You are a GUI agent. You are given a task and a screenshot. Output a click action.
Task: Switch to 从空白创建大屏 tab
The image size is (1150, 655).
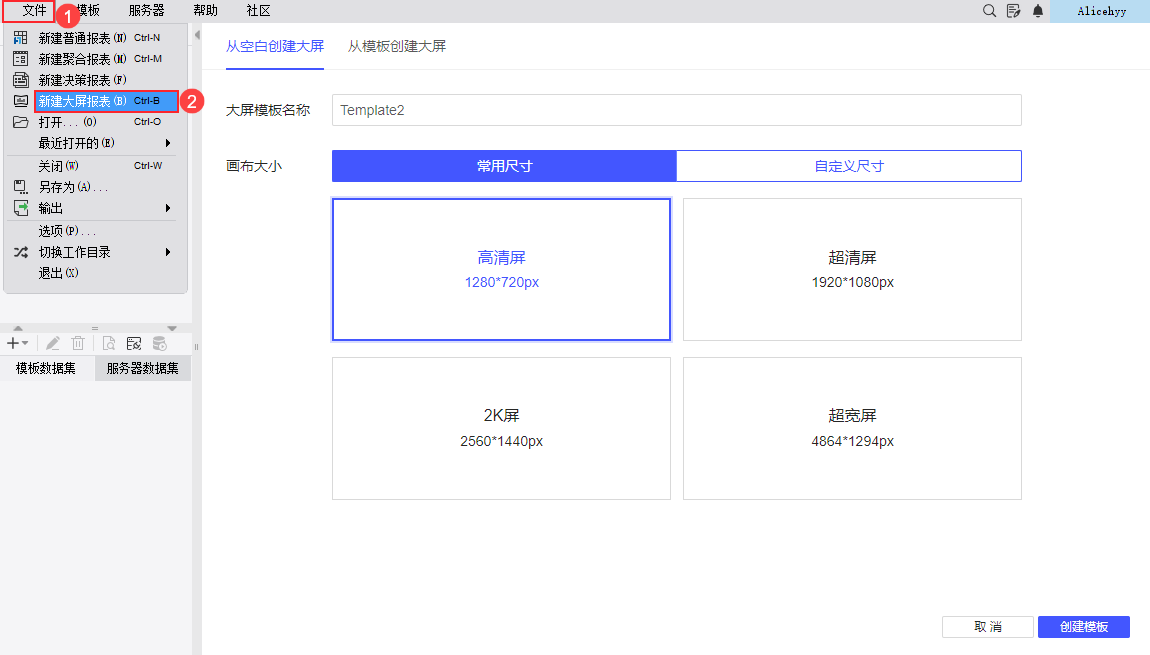click(x=275, y=46)
